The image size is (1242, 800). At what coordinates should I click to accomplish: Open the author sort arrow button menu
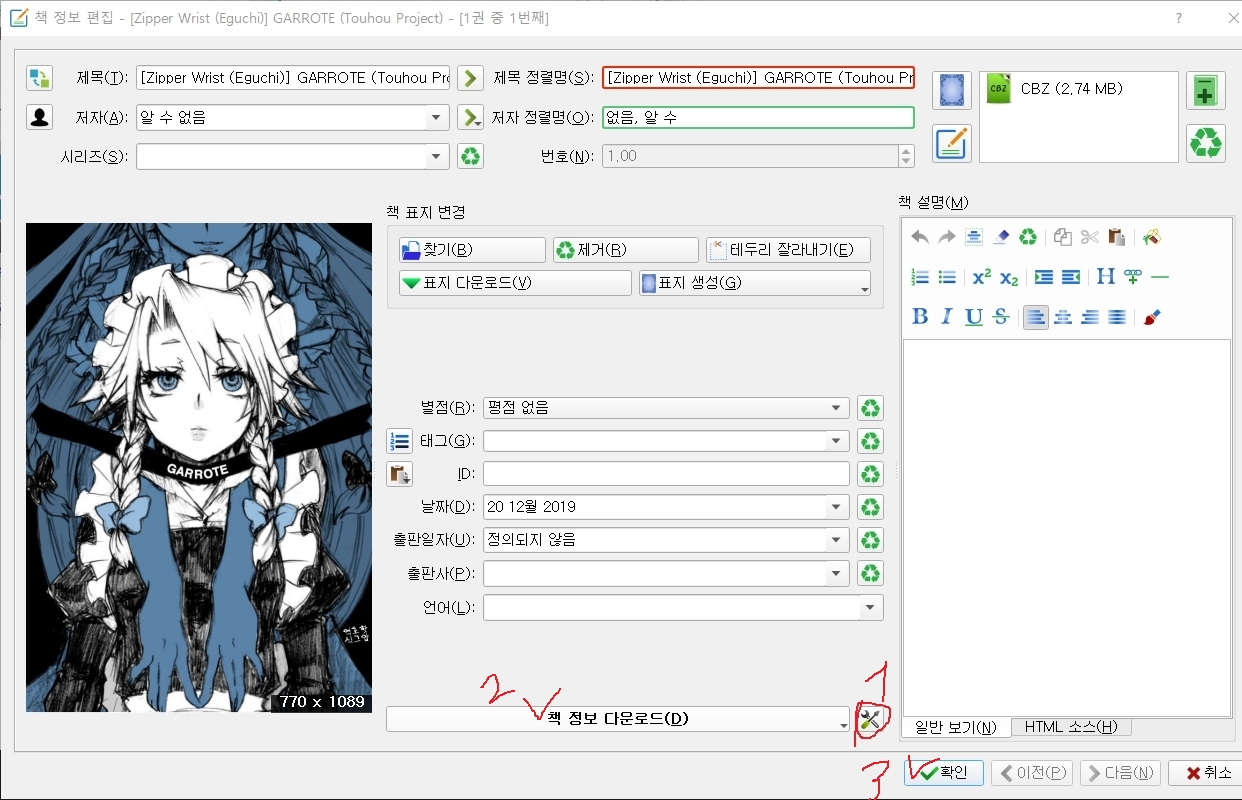pyautogui.click(x=470, y=118)
